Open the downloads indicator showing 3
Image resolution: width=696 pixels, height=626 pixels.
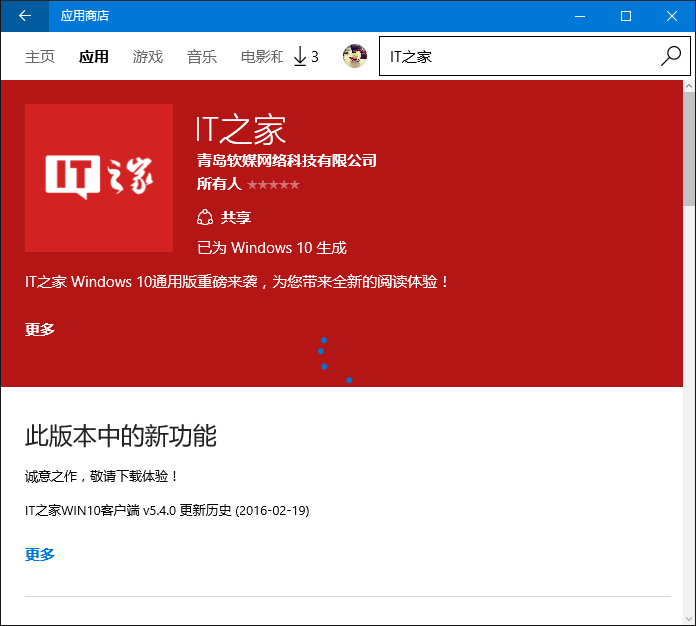coord(306,57)
